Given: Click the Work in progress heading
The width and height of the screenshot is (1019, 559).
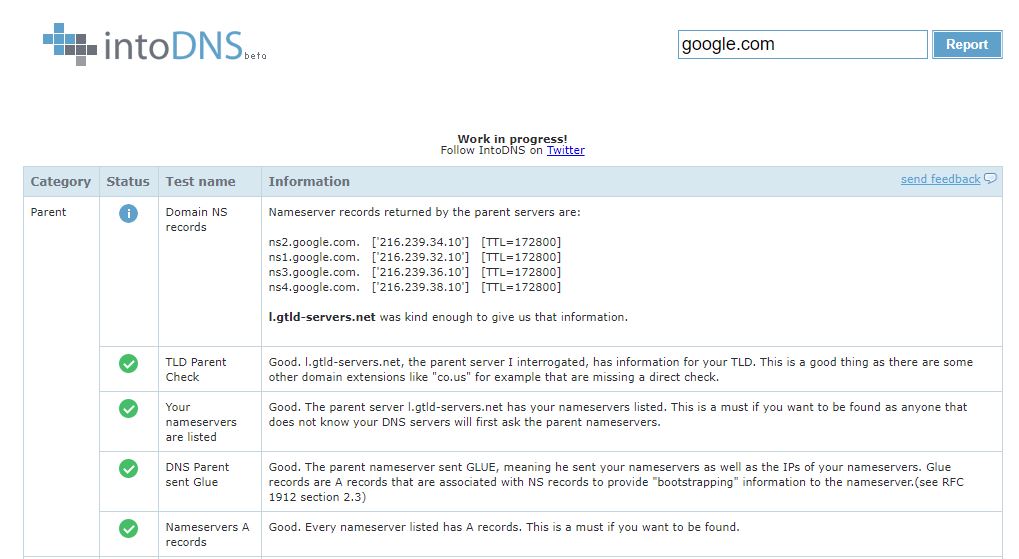Looking at the screenshot, I should coord(512,138).
